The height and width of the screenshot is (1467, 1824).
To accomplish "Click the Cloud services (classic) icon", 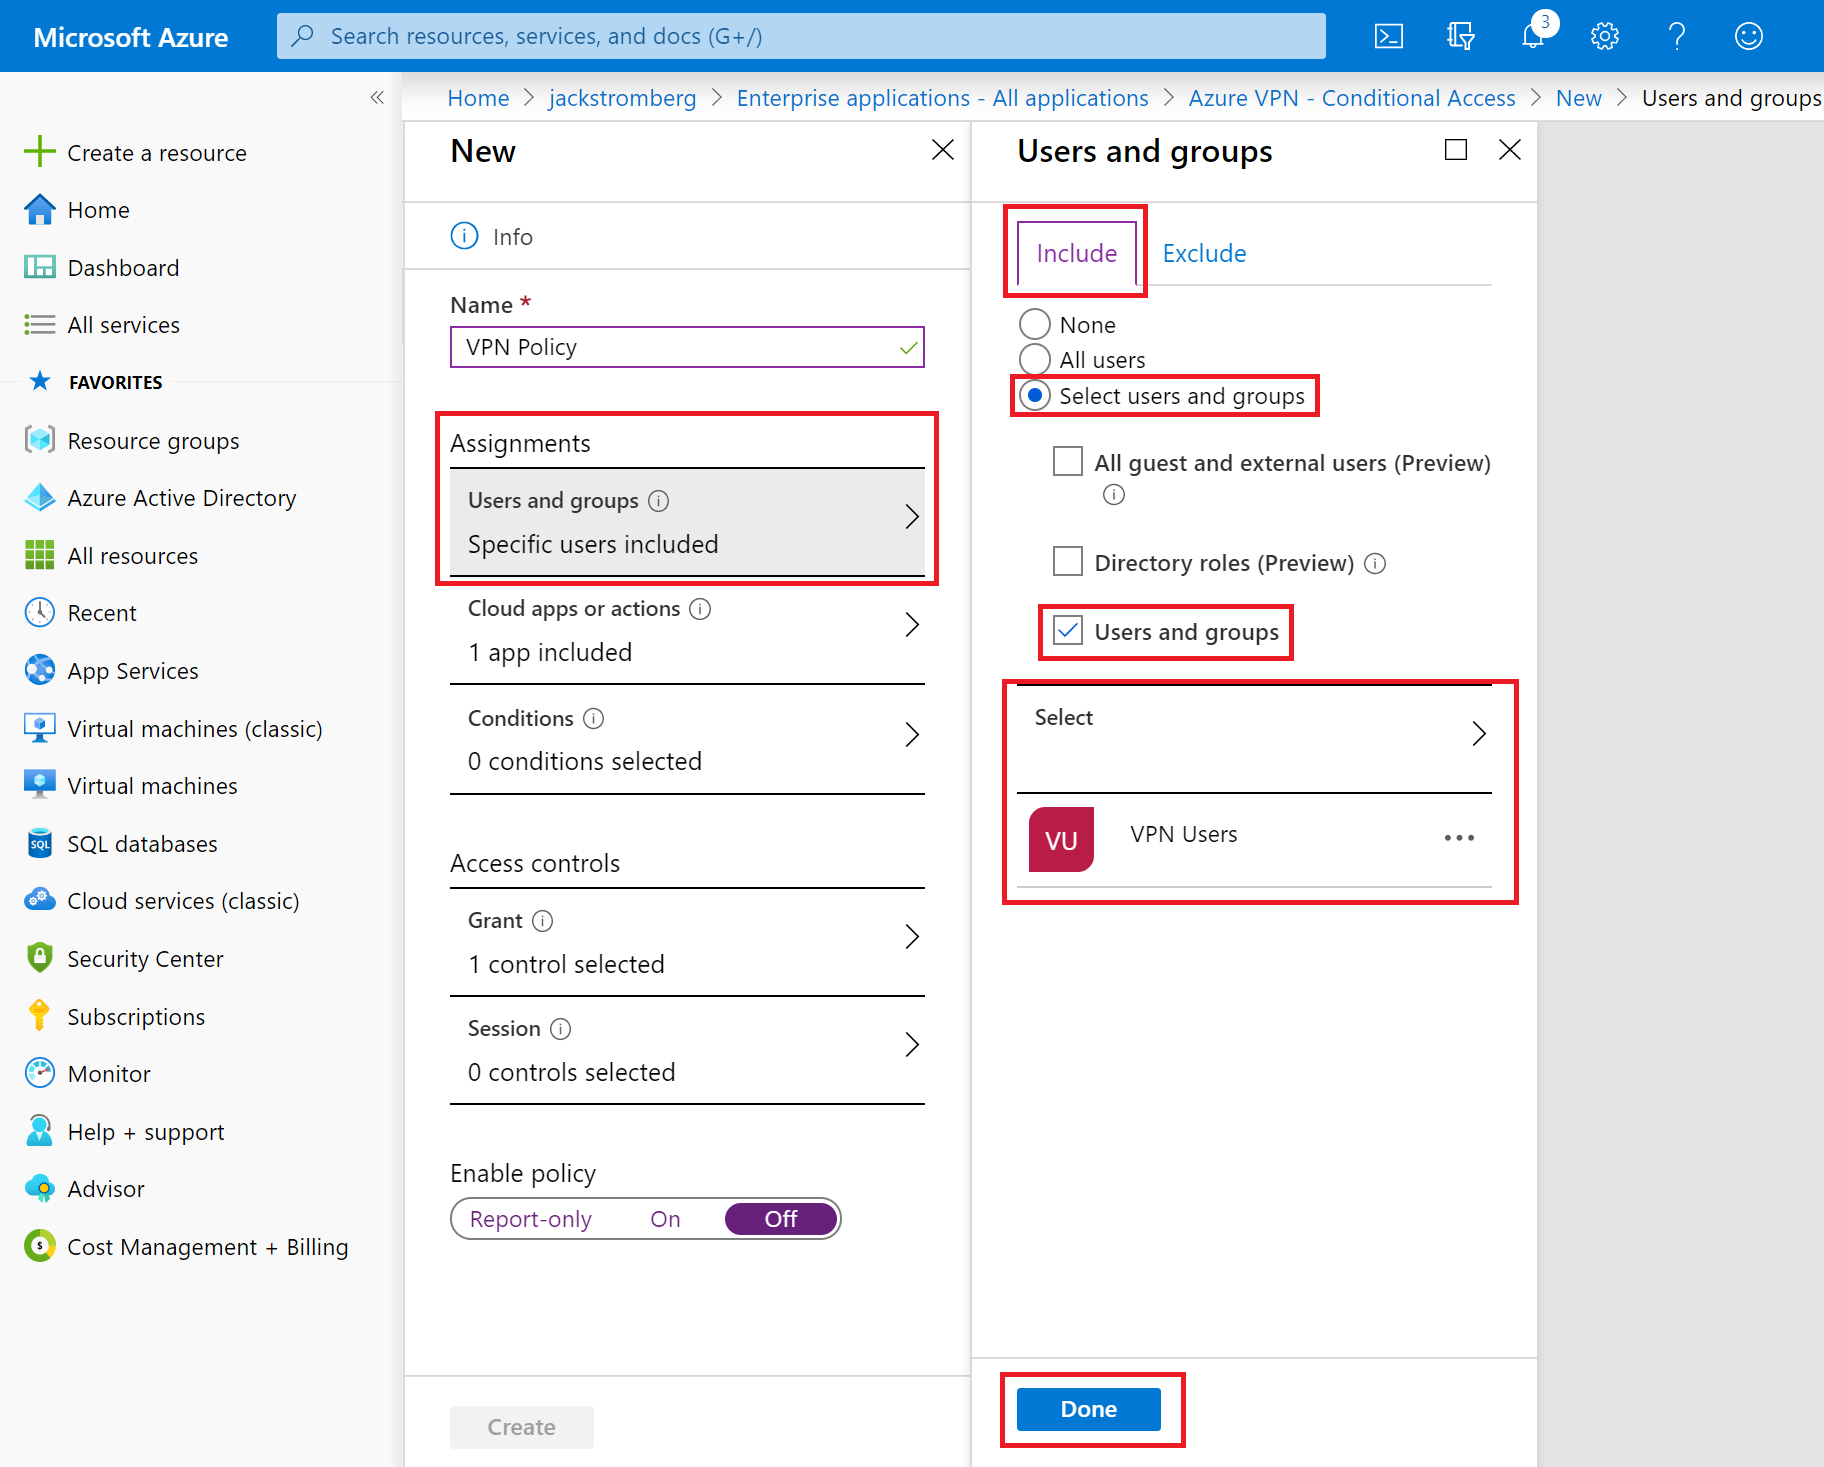I will [39, 901].
